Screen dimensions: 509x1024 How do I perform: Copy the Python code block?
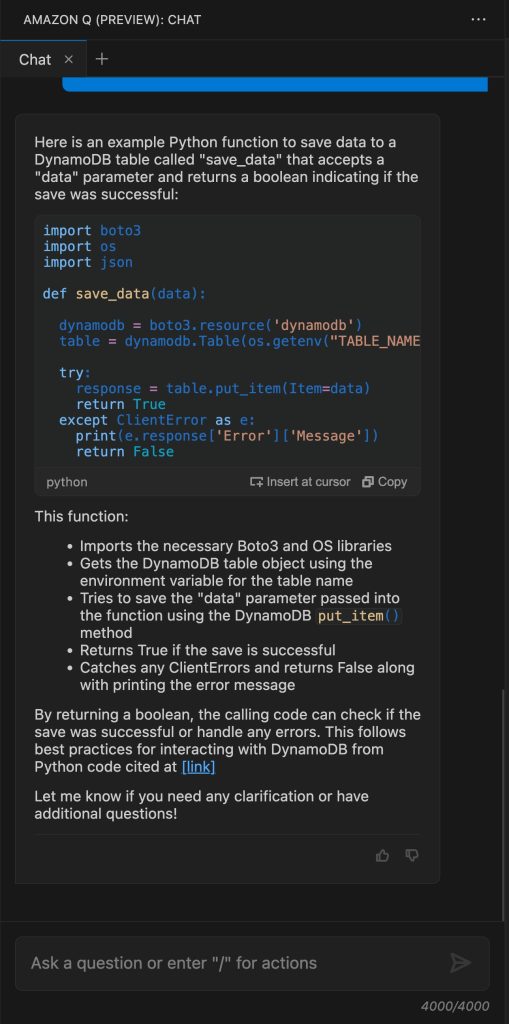(385, 482)
